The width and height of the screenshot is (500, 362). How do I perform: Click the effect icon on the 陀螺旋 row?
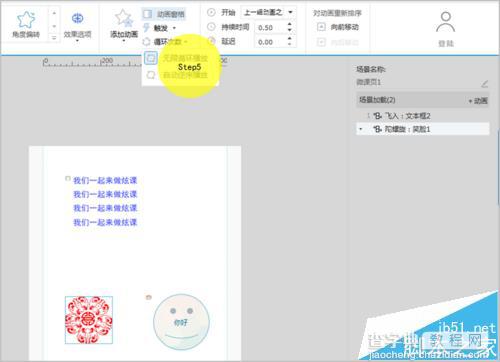pyautogui.click(x=377, y=129)
